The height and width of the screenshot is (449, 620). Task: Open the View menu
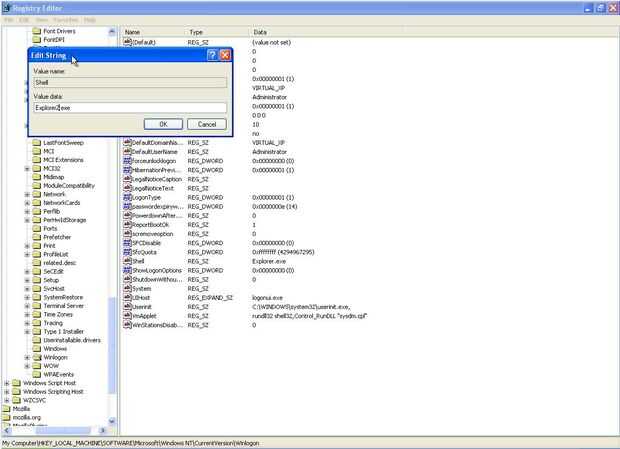click(42, 20)
